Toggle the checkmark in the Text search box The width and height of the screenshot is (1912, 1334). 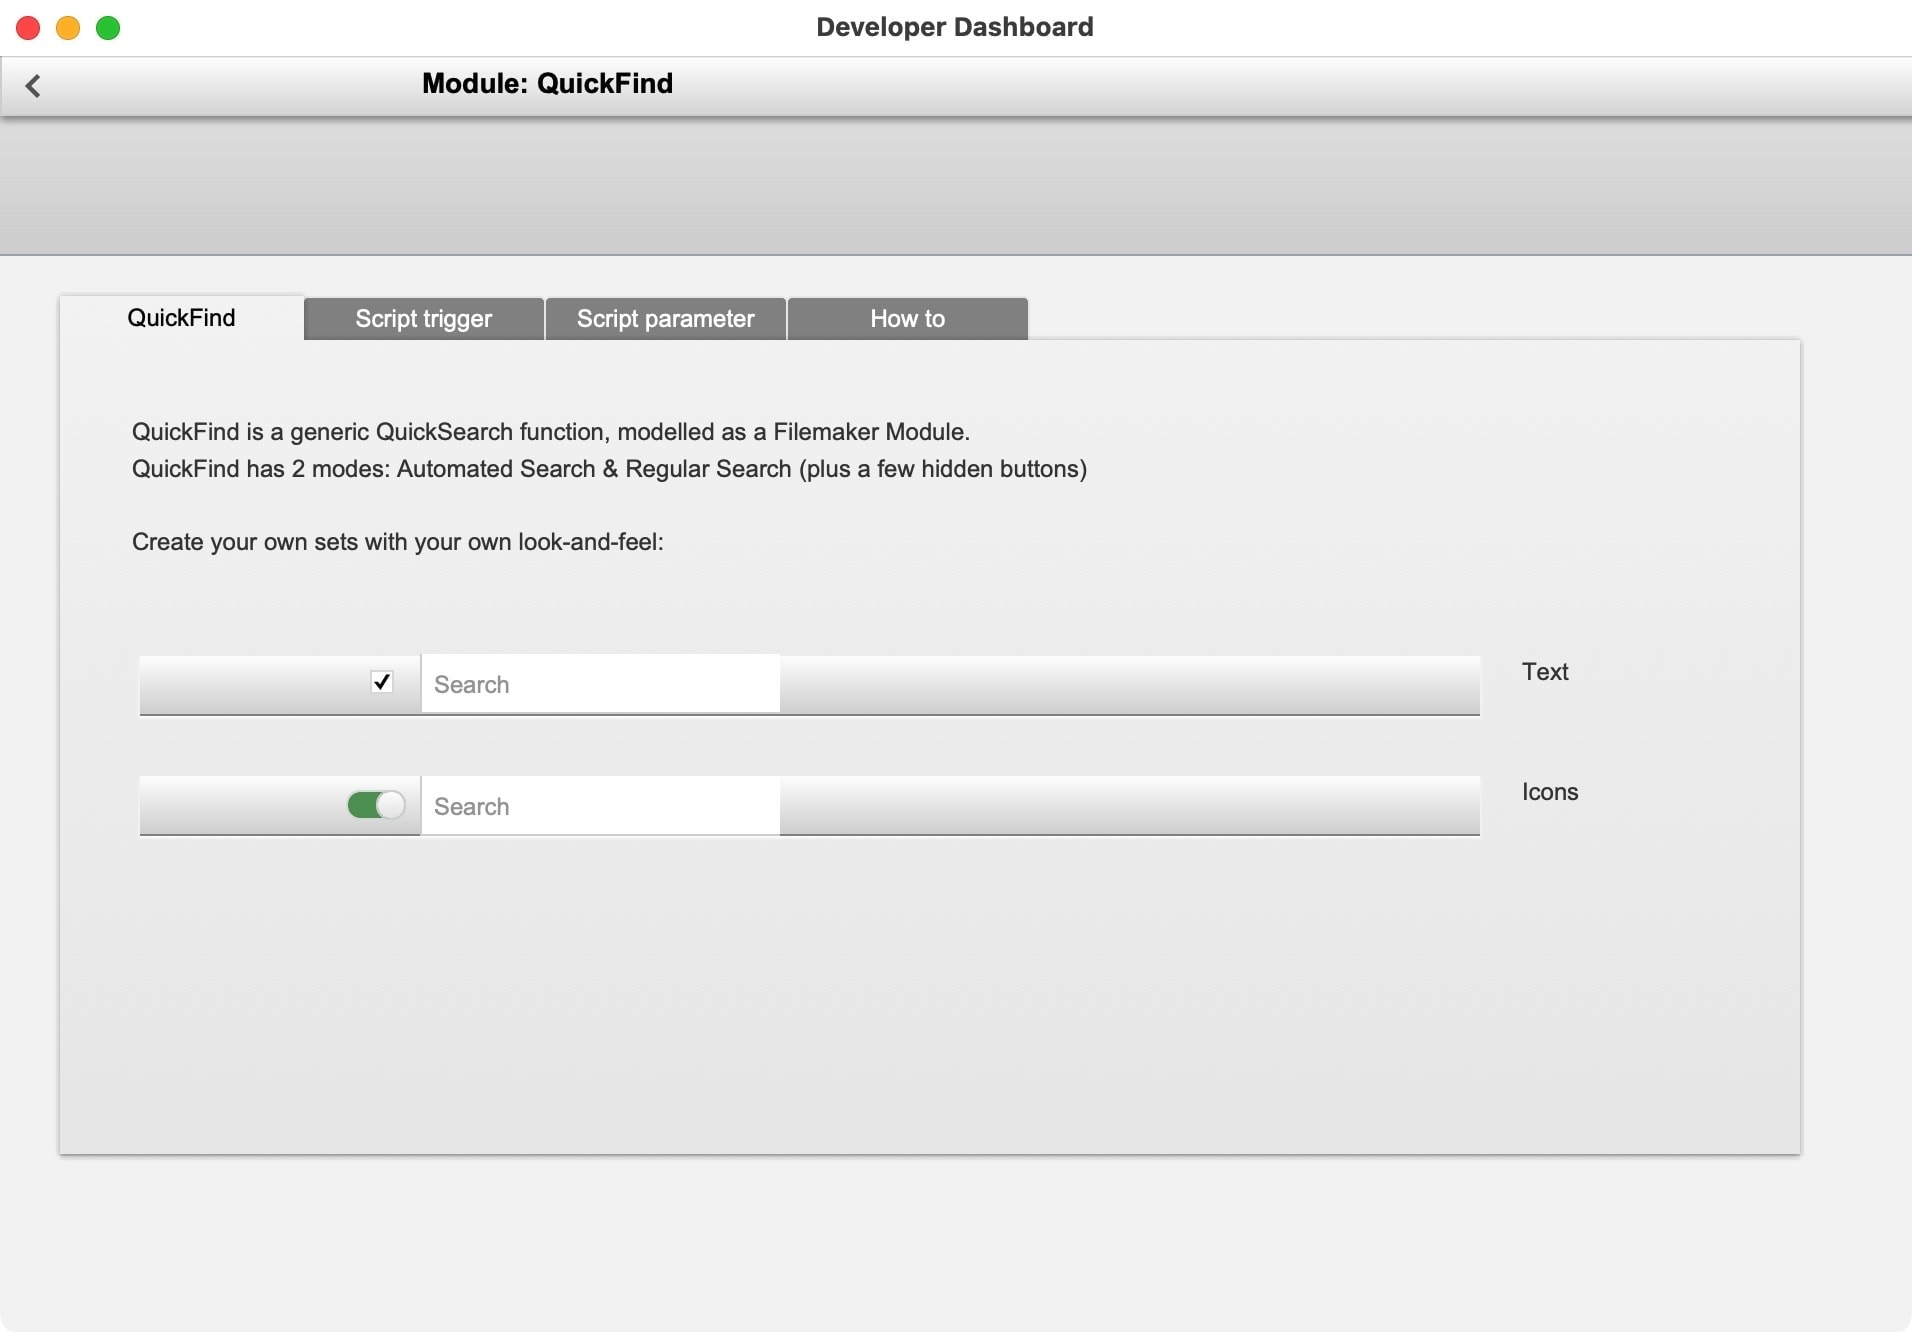[x=382, y=683]
